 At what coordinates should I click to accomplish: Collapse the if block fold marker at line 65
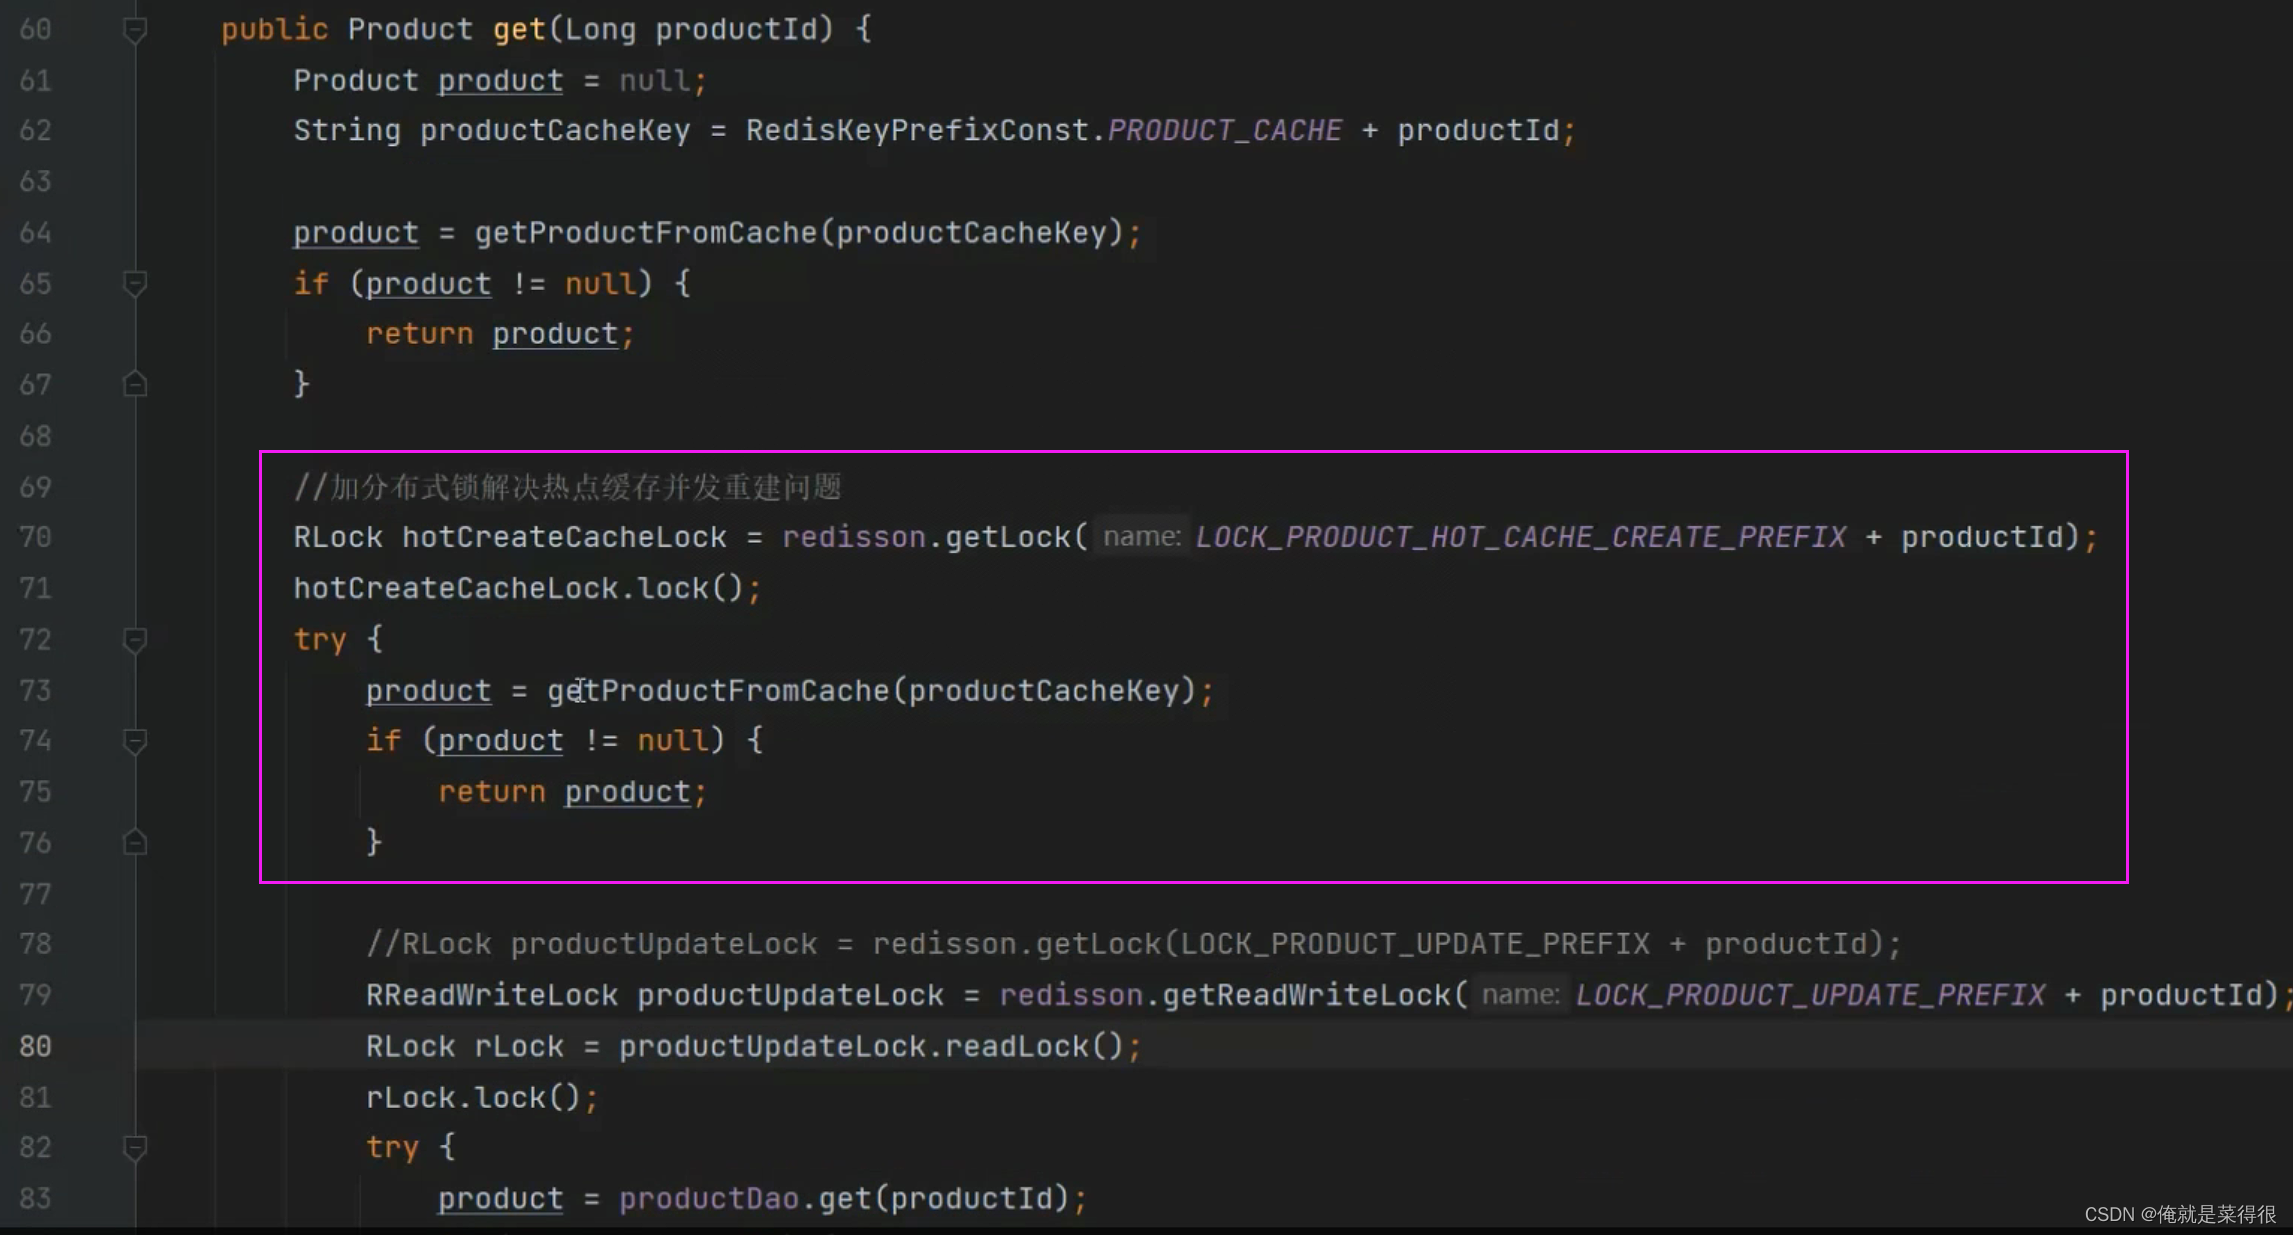(135, 284)
